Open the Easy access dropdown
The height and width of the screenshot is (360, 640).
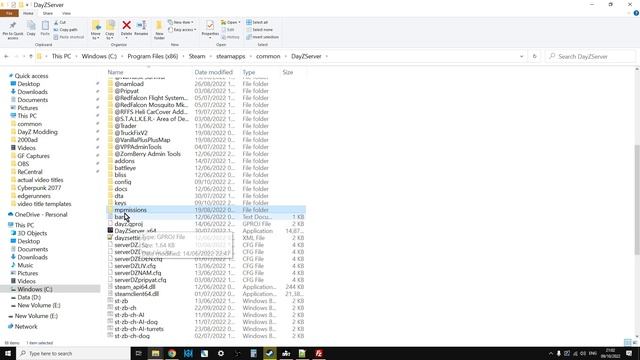click(182, 30)
